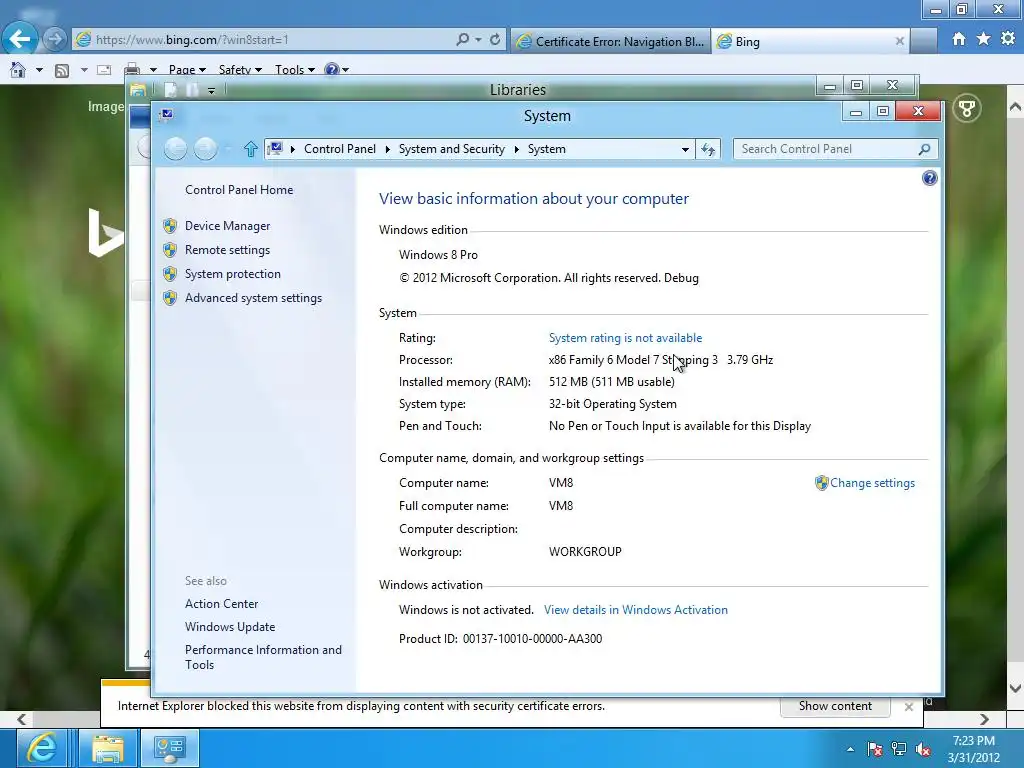Open System rating is not available link
Viewport: 1024px width, 768px height.
point(626,338)
